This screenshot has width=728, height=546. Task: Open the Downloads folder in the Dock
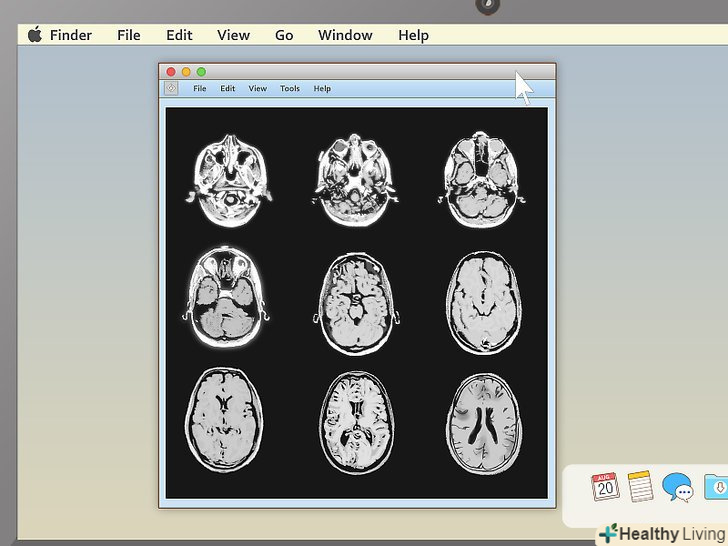[x=715, y=487]
